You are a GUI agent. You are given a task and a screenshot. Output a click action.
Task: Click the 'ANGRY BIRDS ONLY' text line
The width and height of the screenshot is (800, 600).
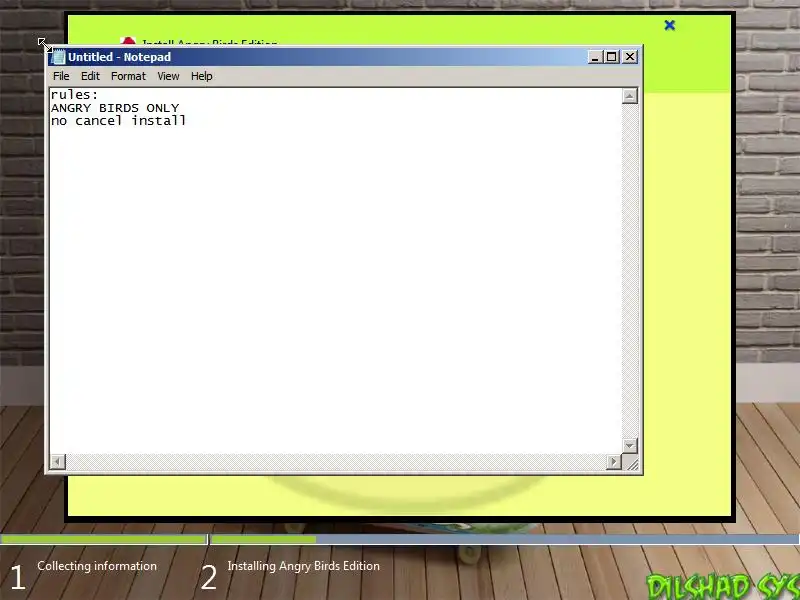[x=115, y=108]
